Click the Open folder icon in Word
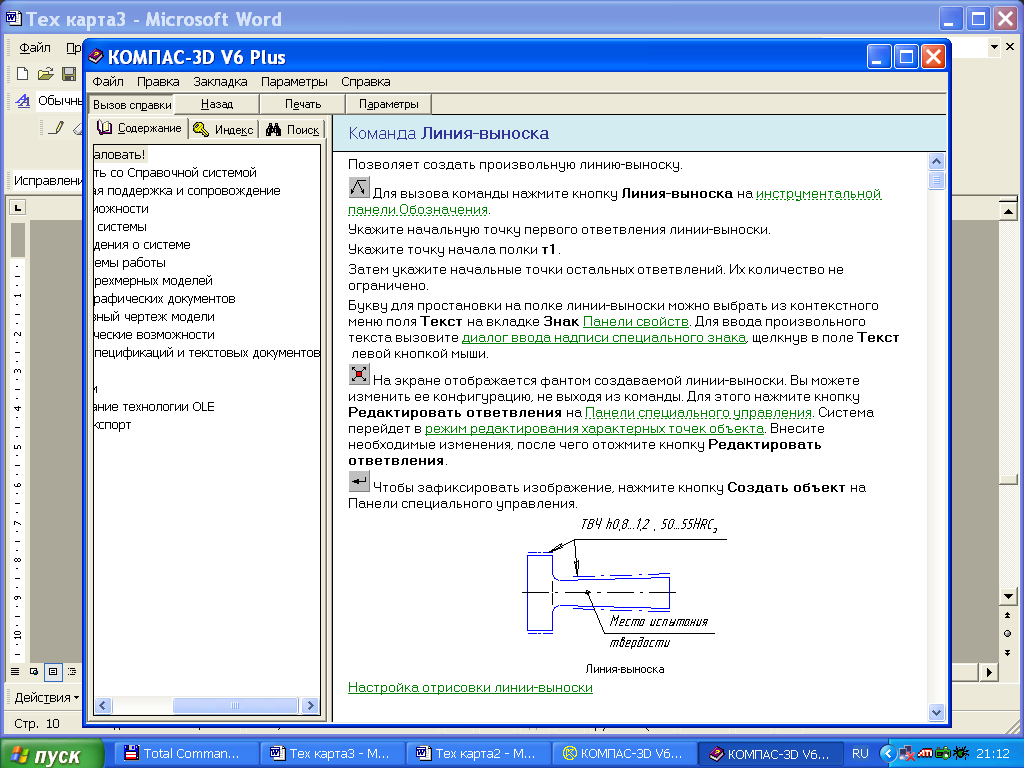This screenshot has width=1024, height=768. [x=45, y=74]
